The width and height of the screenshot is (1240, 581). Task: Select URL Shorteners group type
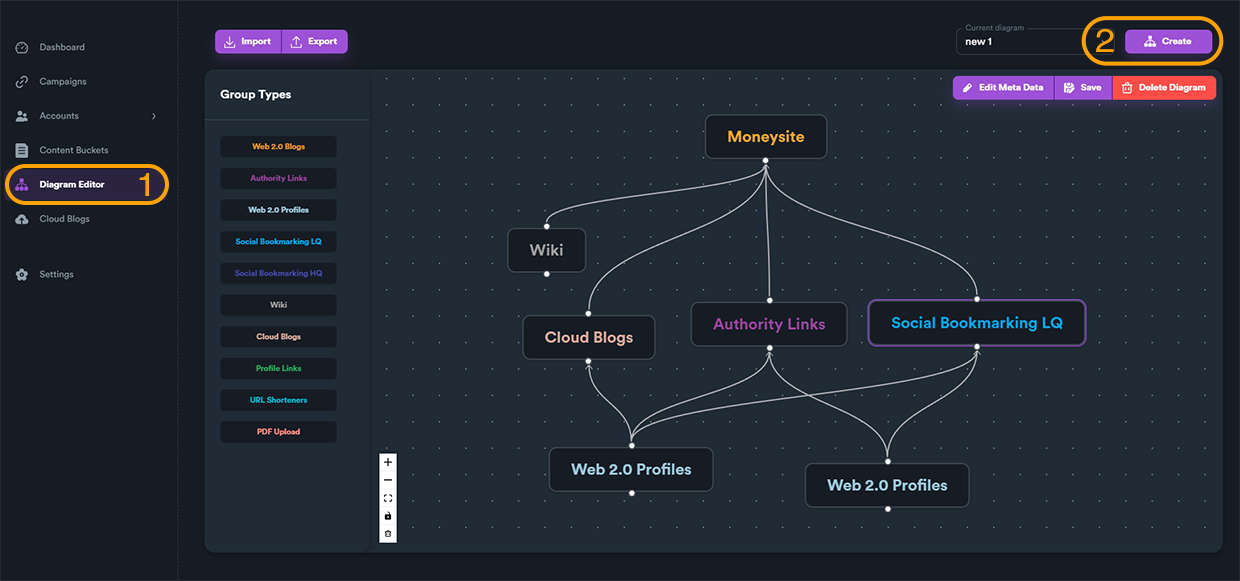(x=278, y=400)
